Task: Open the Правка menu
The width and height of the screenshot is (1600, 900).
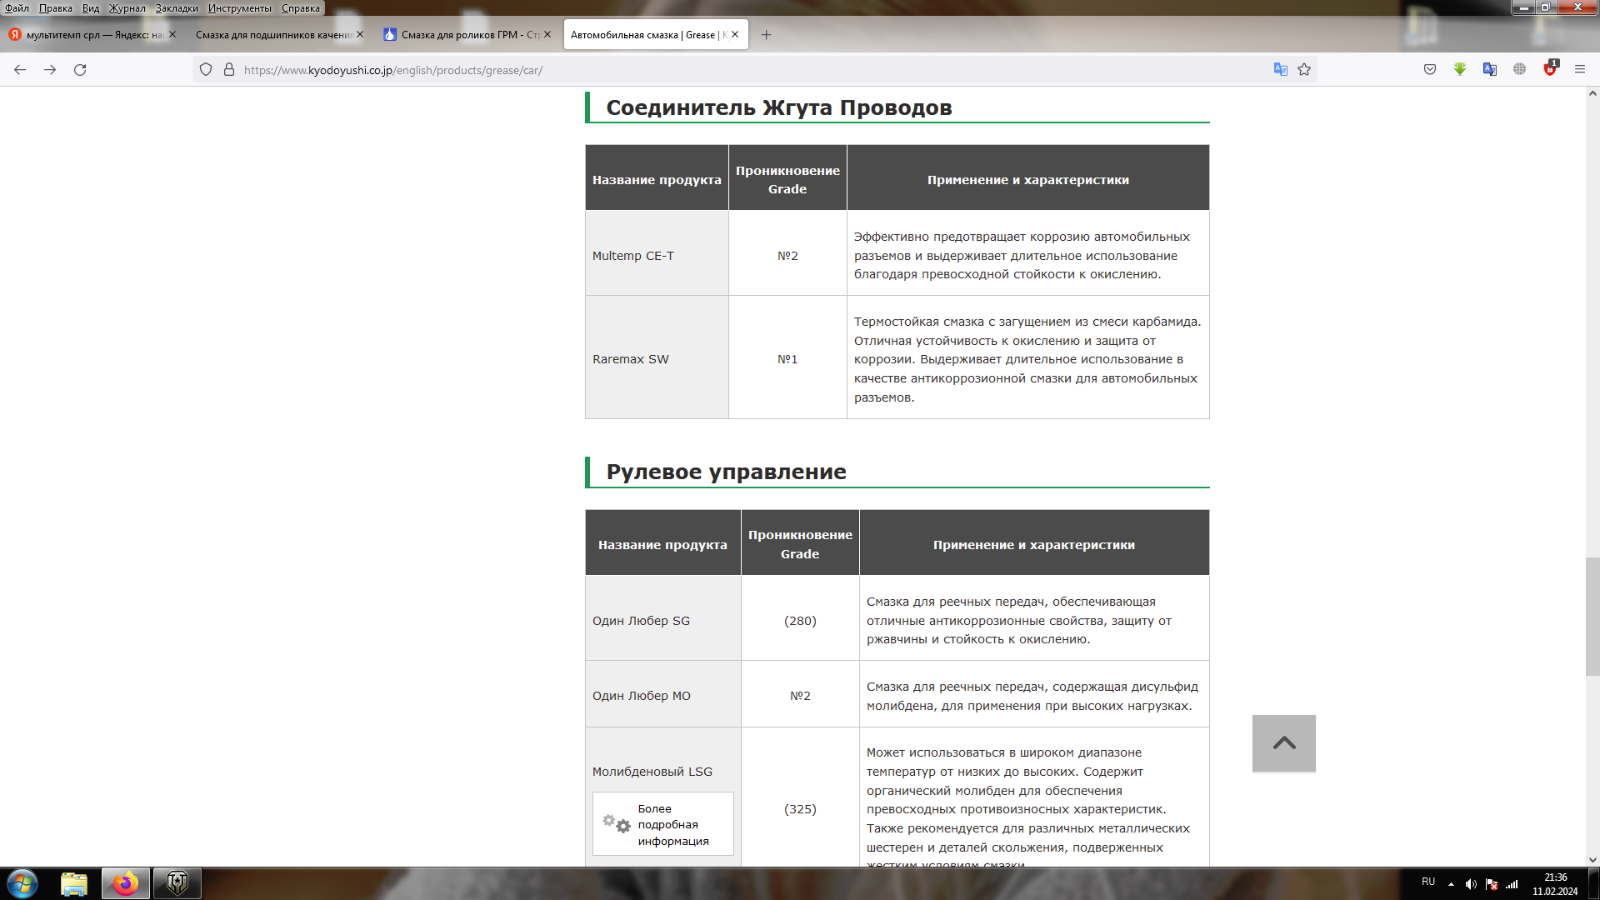Action: [56, 8]
